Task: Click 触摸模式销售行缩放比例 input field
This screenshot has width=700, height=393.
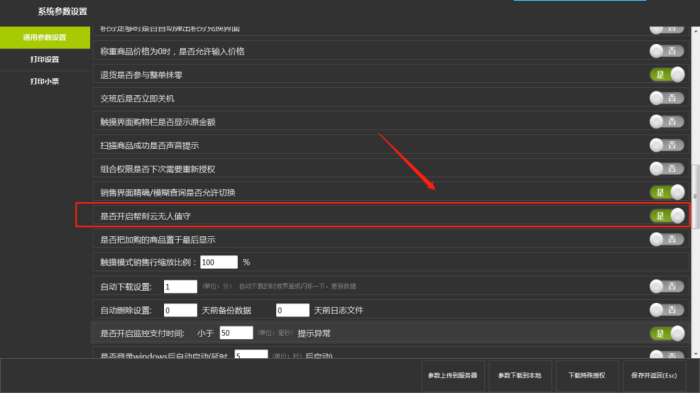Action: point(219,262)
